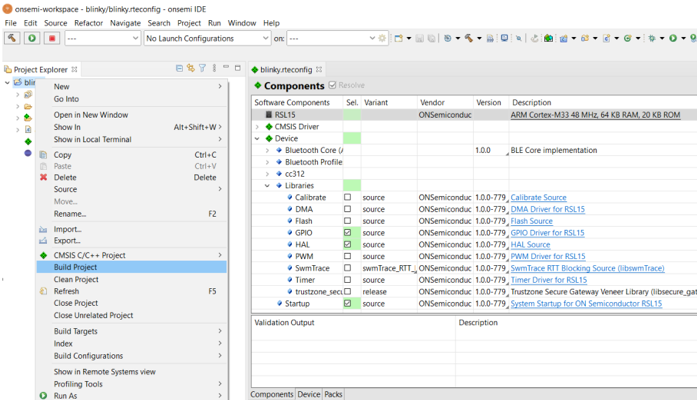
Task: Open the launch mode dropdown
Action: (103, 38)
